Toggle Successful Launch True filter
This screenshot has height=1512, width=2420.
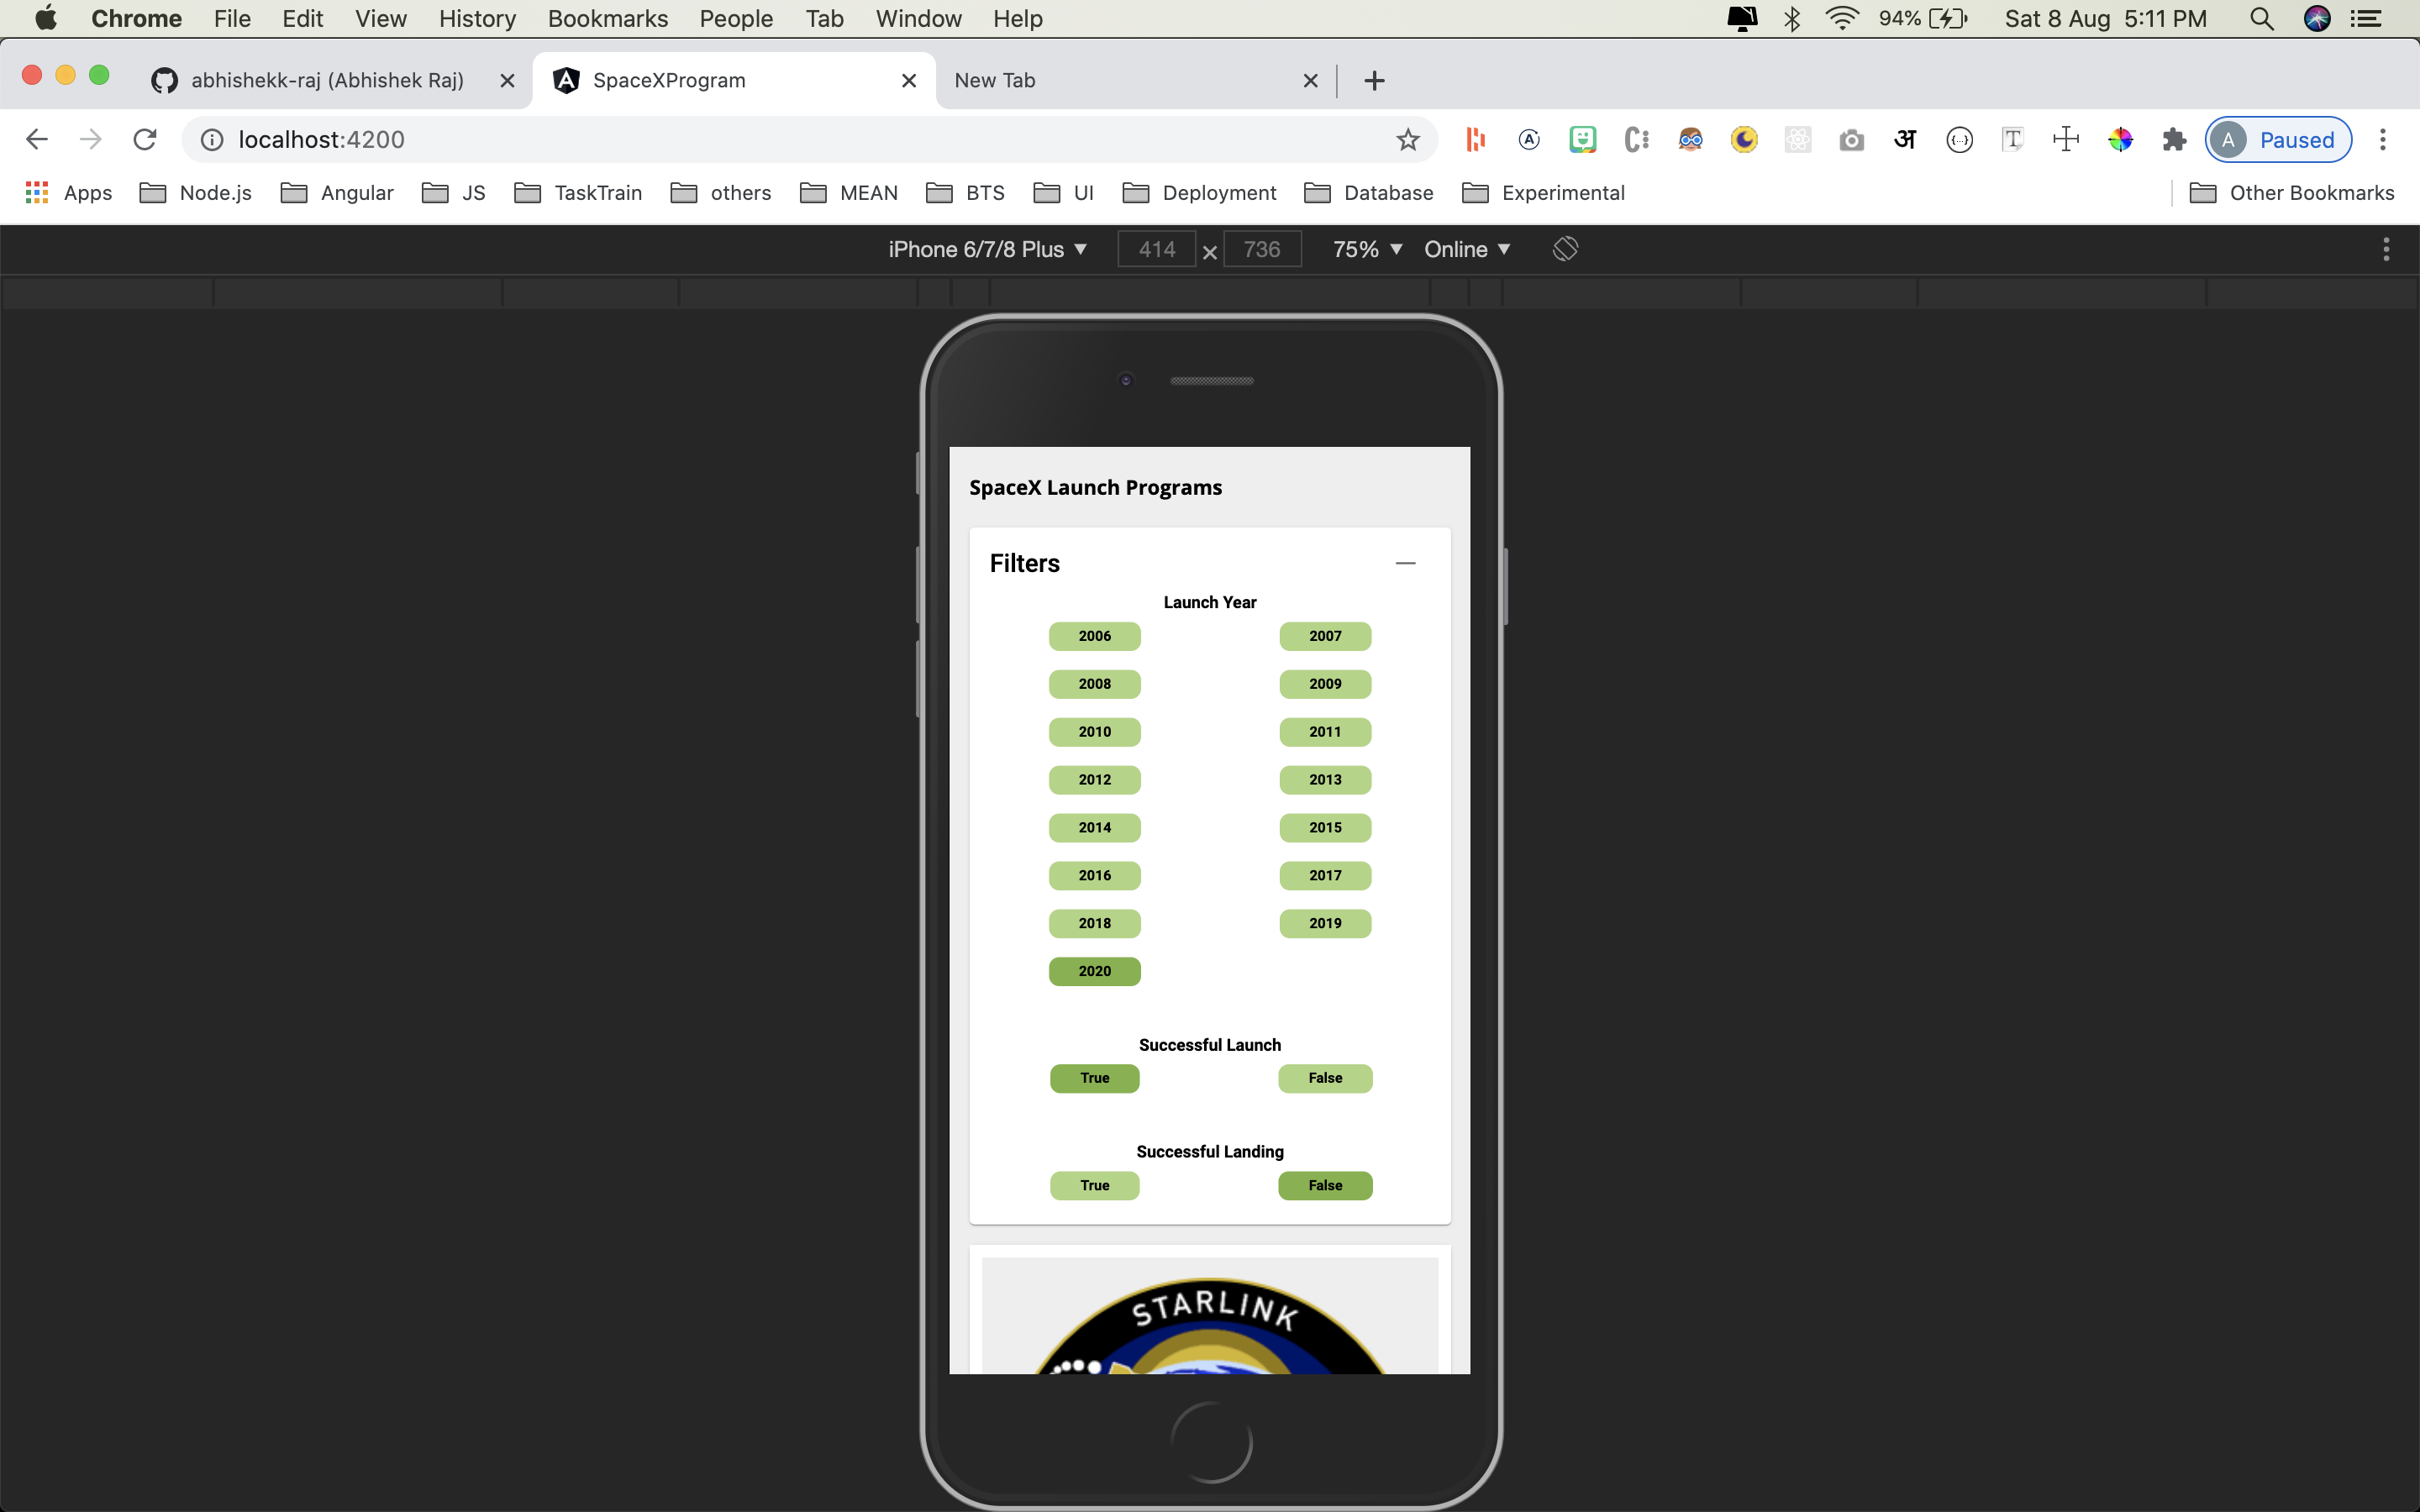[x=1094, y=1078]
